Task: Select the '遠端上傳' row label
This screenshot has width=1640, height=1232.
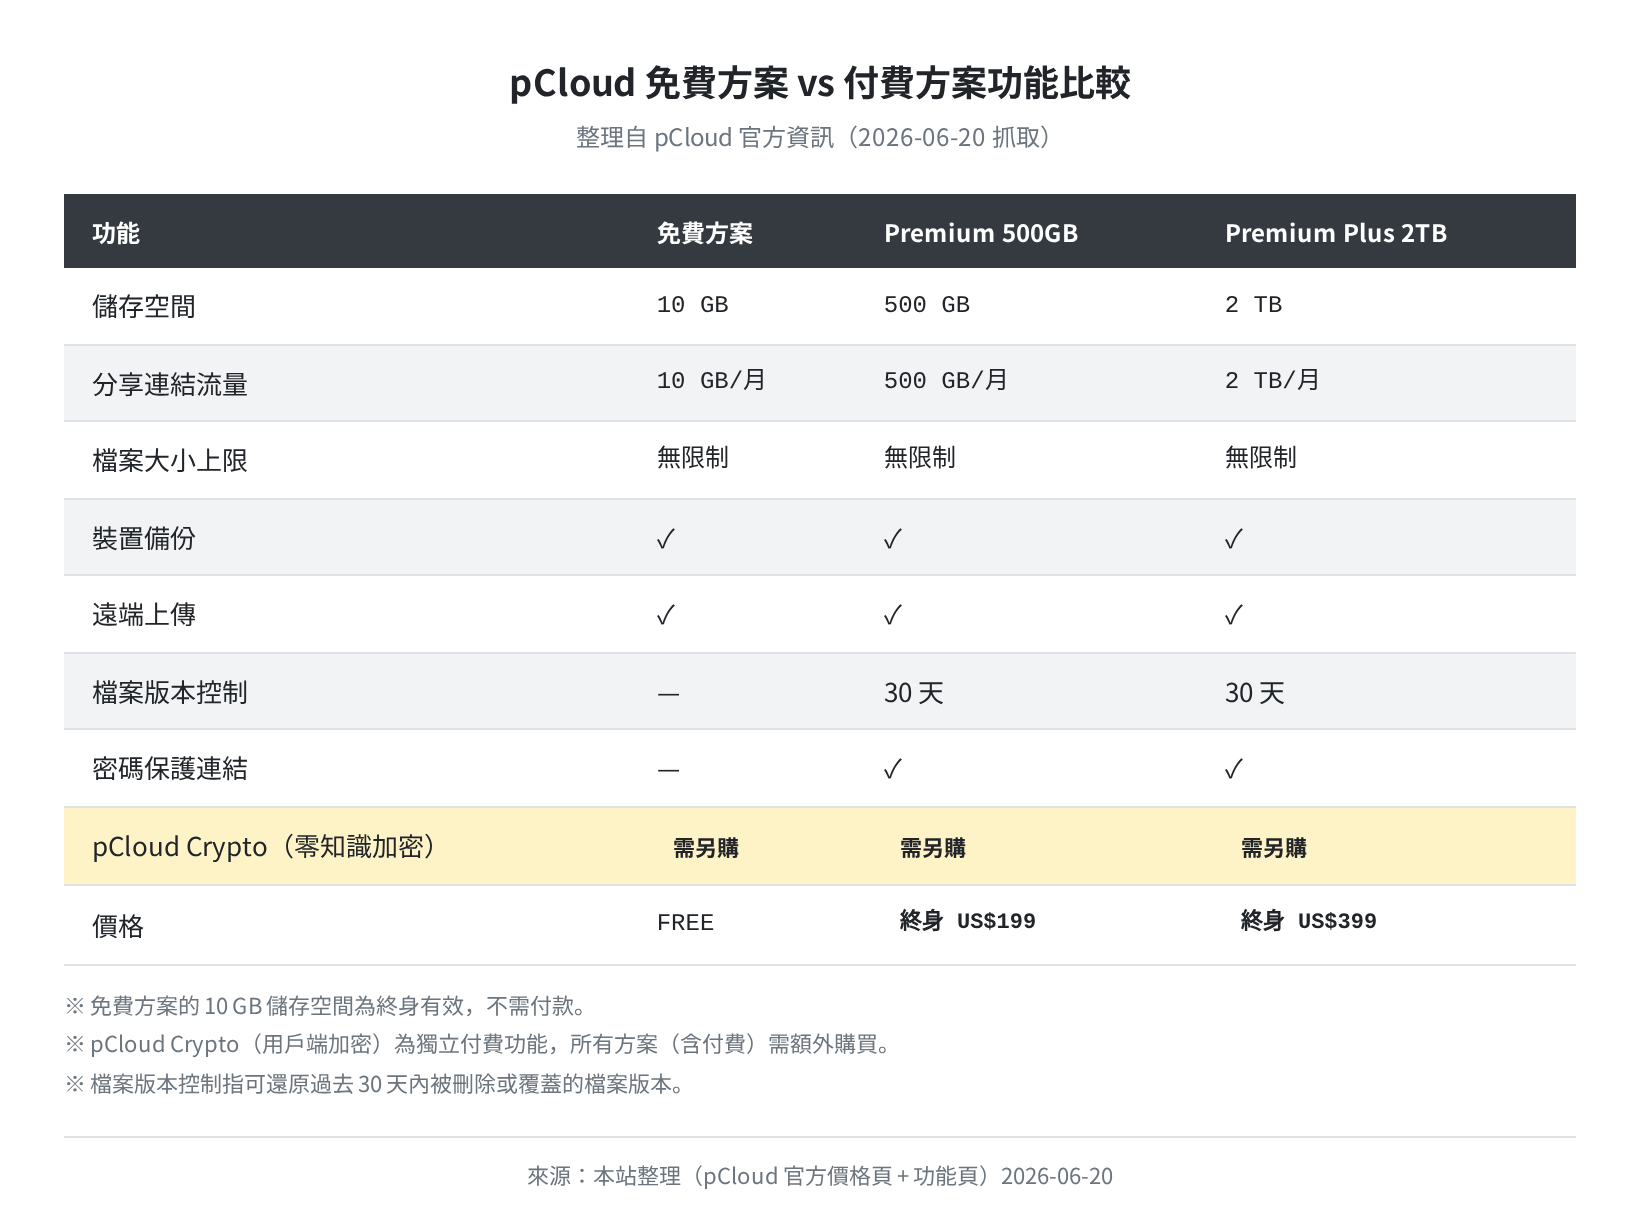Action: point(144,614)
